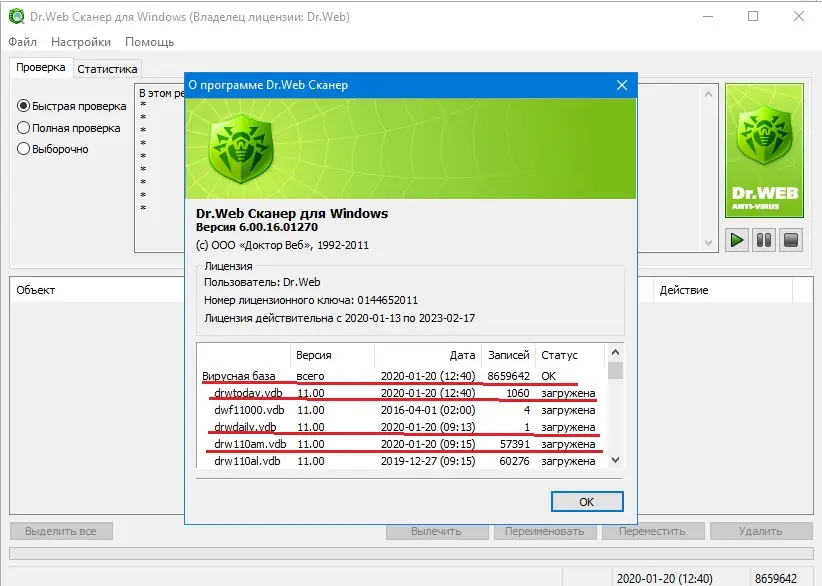Select the drwtoday.vdb row
Image resolution: width=822 pixels, height=586 pixels.
[x=401, y=393]
